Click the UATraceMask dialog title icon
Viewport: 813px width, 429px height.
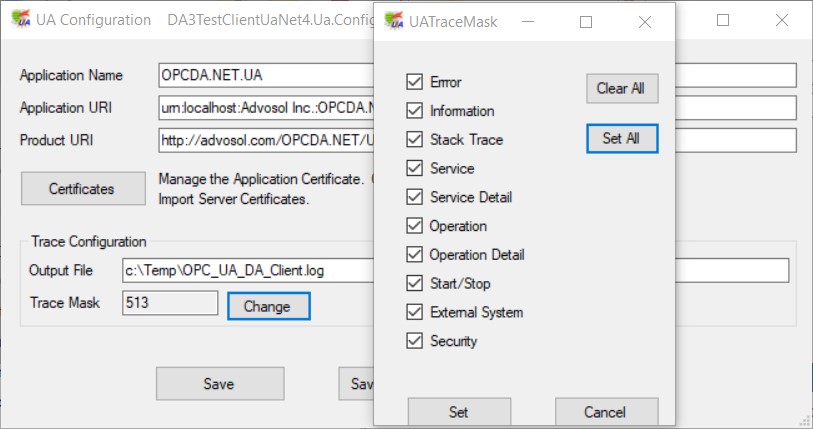[392, 21]
